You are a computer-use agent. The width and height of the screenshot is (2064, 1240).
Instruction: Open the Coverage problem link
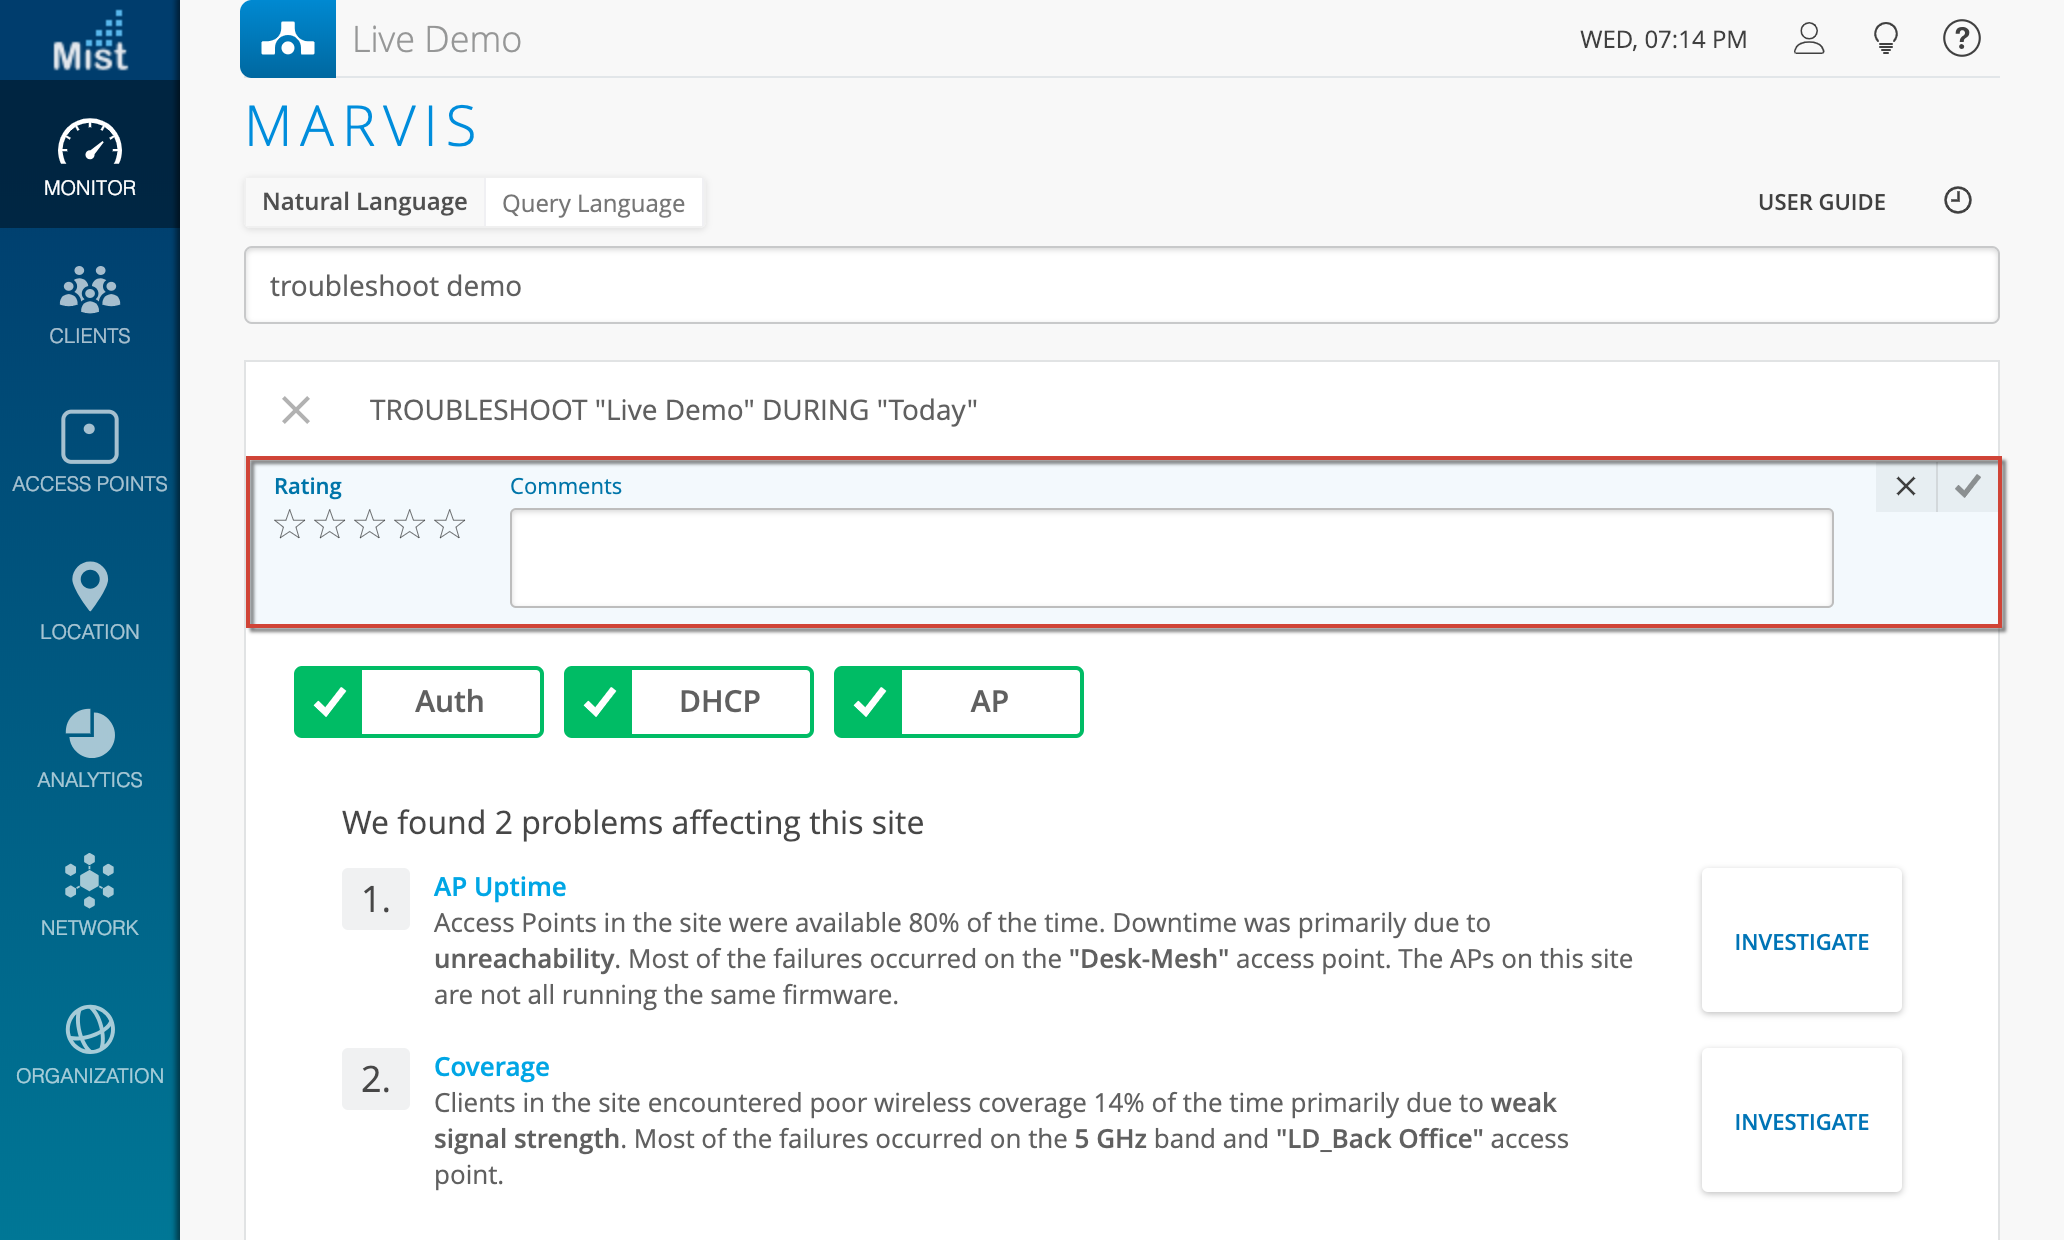coord(491,1066)
